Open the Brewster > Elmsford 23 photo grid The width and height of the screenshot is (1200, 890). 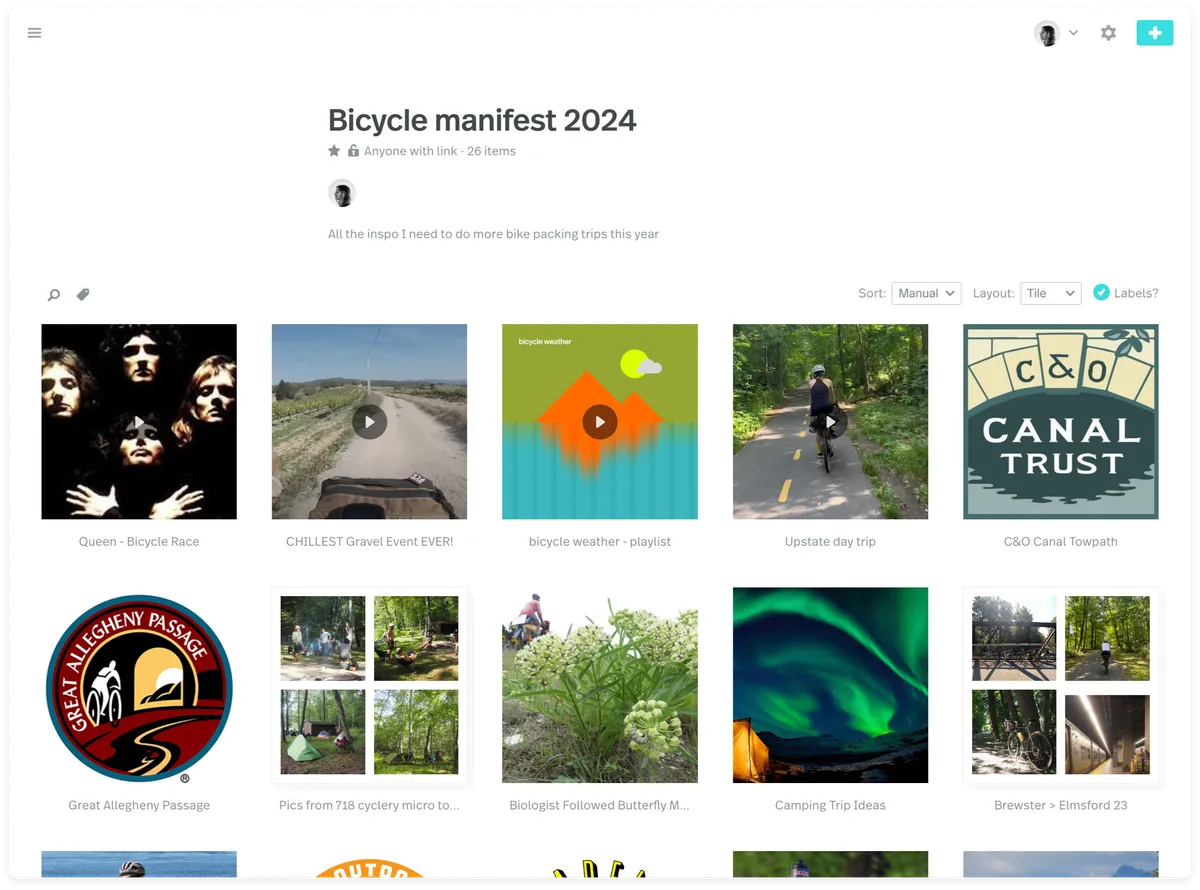click(x=1061, y=685)
